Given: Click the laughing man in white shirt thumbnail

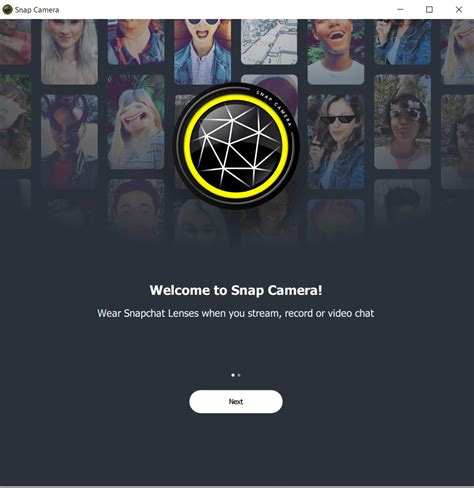Looking at the screenshot, I should (x=336, y=52).
